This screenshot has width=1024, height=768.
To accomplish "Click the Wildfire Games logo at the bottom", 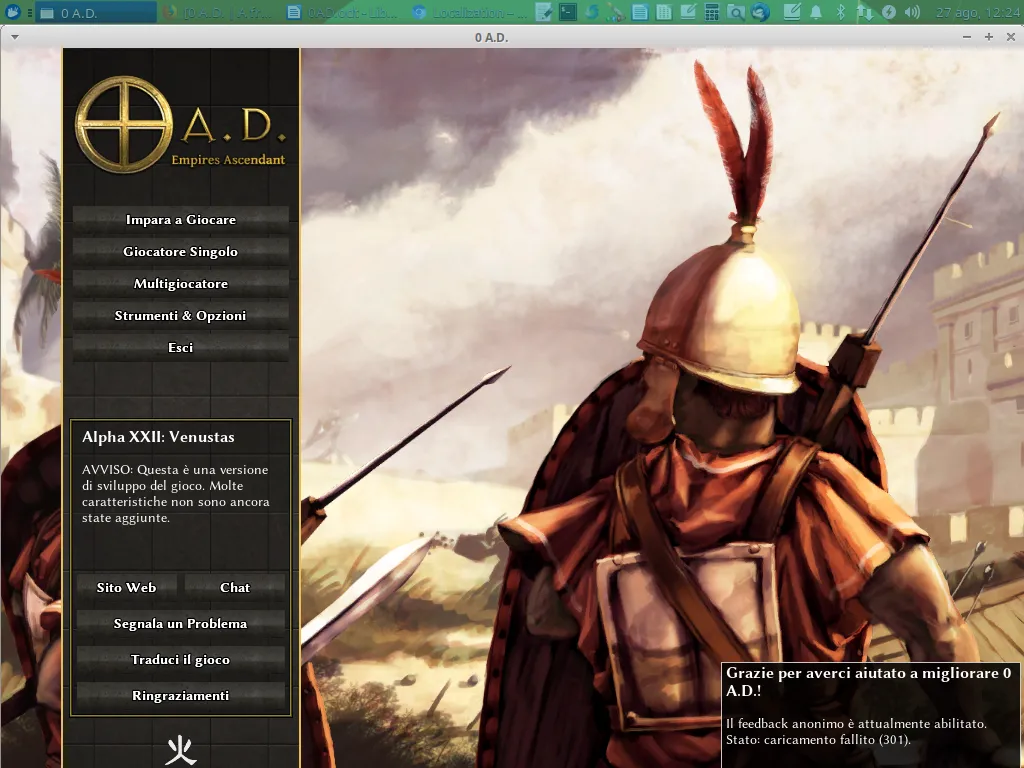I will coord(181,750).
